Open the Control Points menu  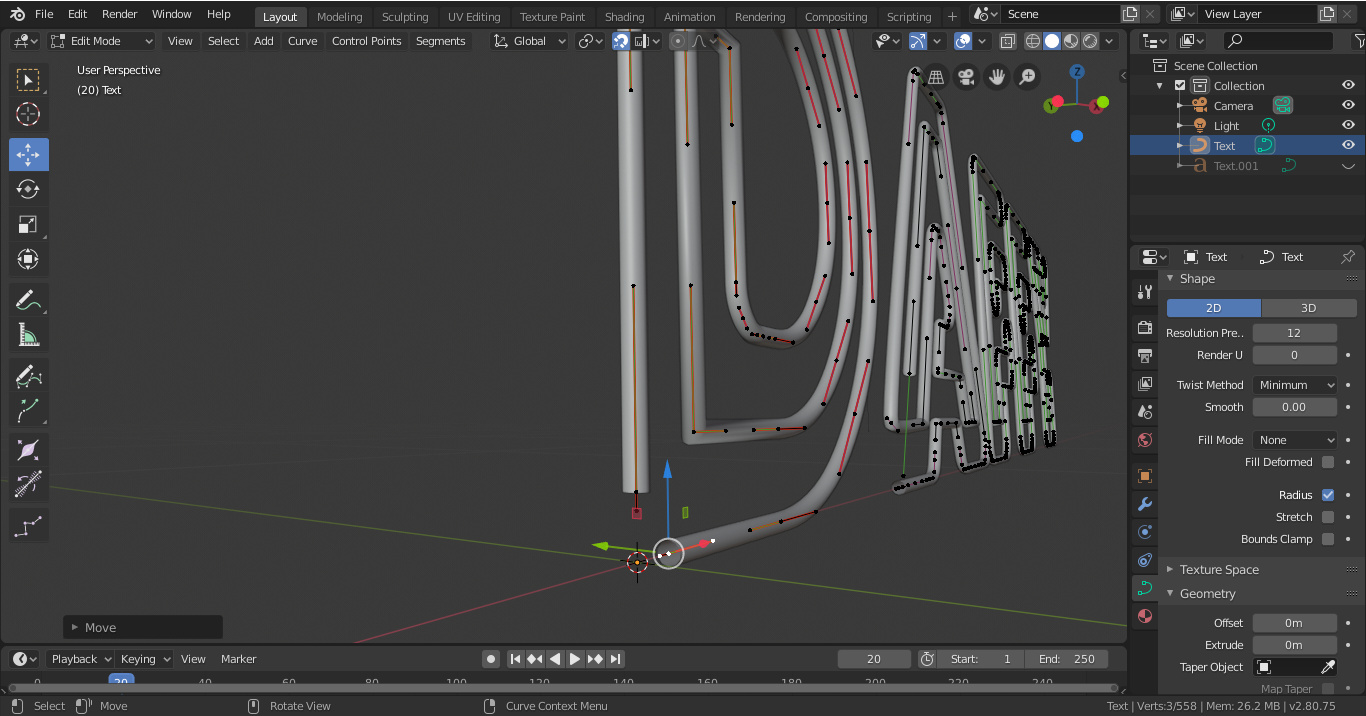pyautogui.click(x=366, y=41)
